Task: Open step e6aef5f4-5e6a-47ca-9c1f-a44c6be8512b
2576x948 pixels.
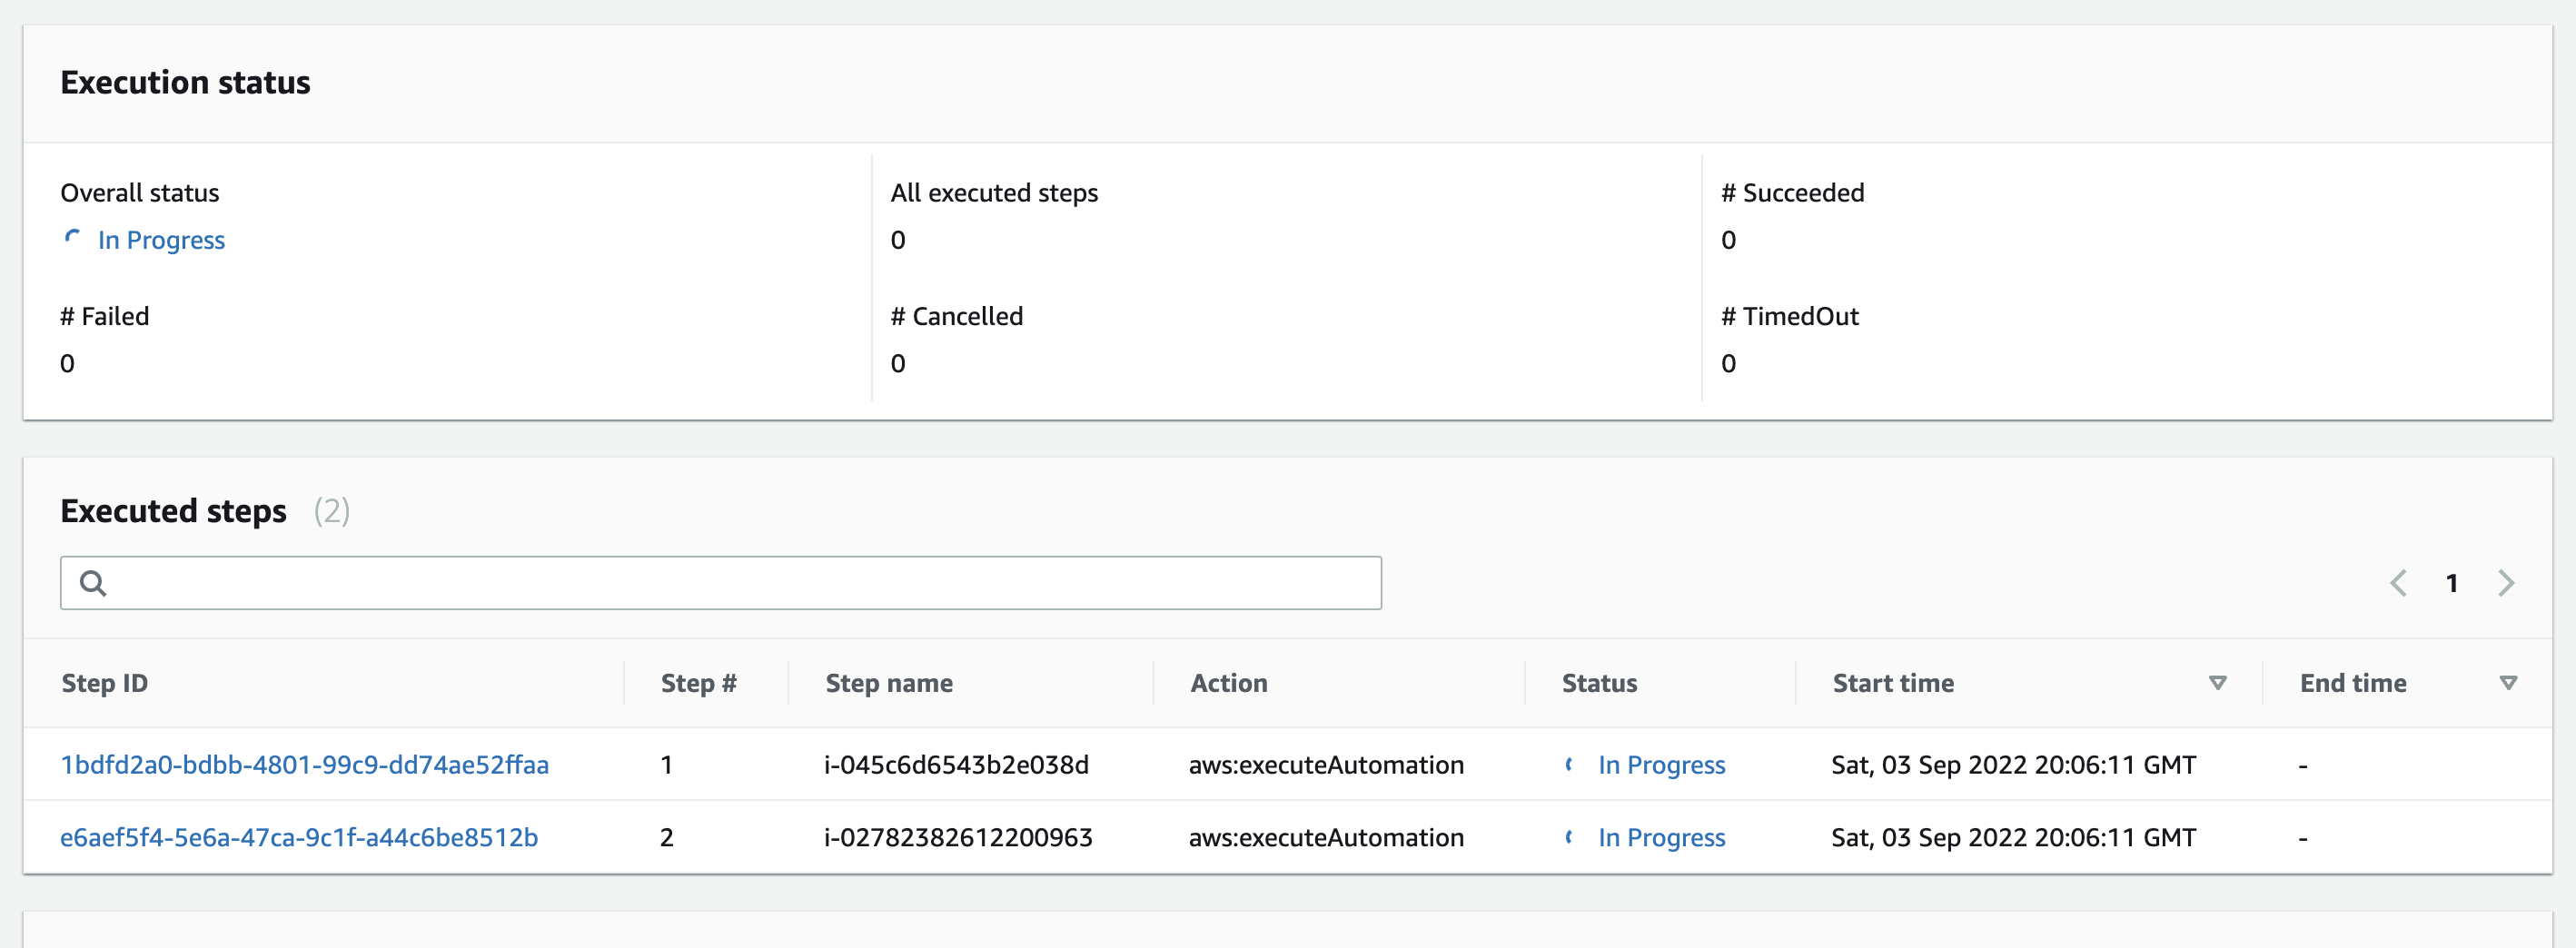Action: click(x=299, y=837)
